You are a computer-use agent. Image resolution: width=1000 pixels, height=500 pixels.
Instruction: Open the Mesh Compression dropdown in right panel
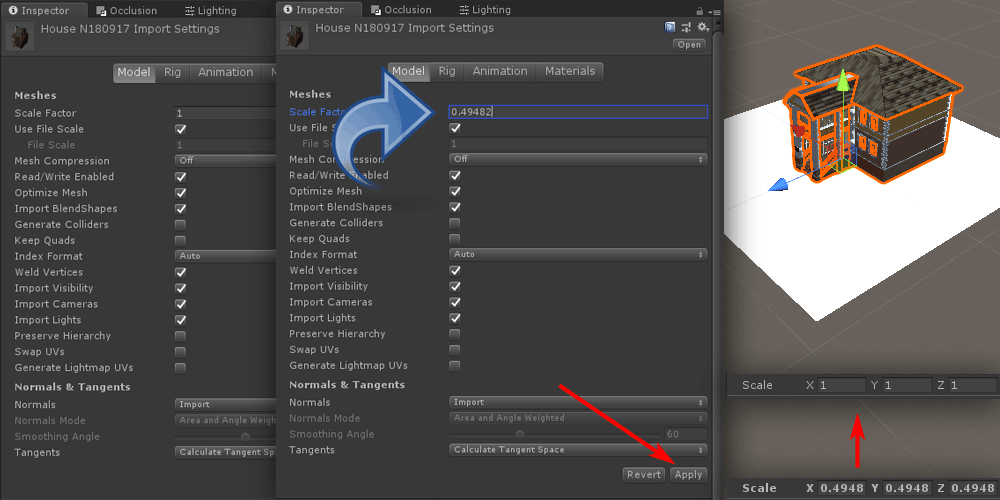(x=578, y=159)
